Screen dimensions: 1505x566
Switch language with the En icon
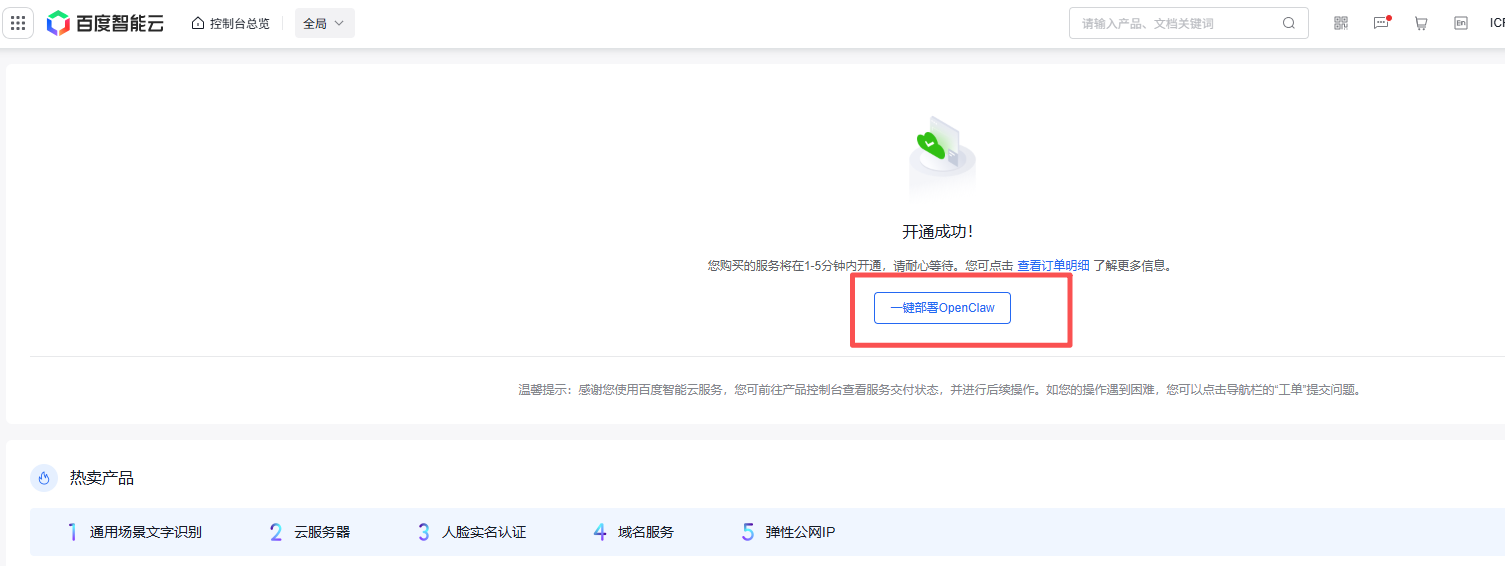pyautogui.click(x=1461, y=23)
